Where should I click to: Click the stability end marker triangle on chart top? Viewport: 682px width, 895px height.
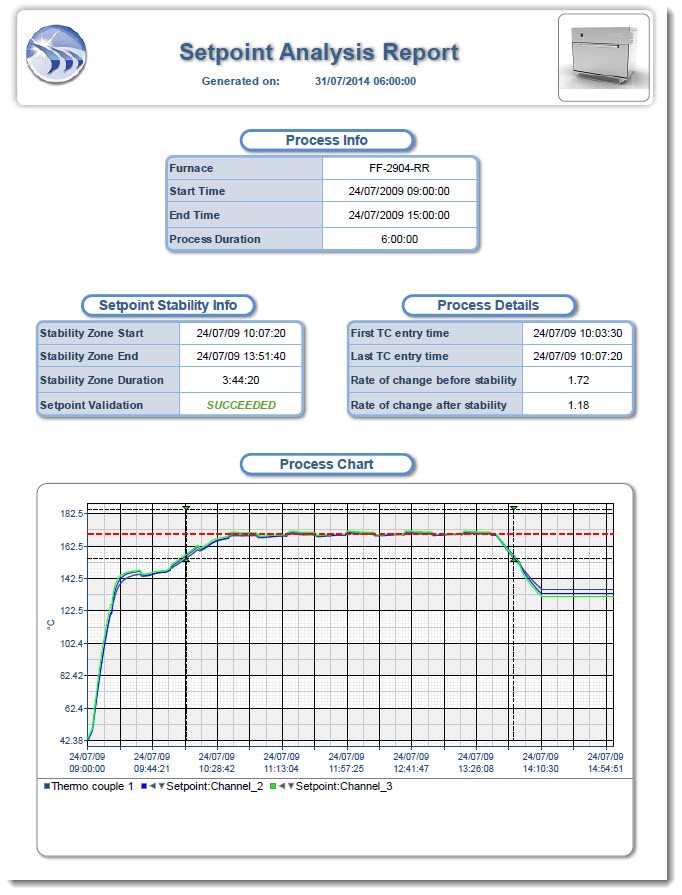pyautogui.click(x=514, y=507)
